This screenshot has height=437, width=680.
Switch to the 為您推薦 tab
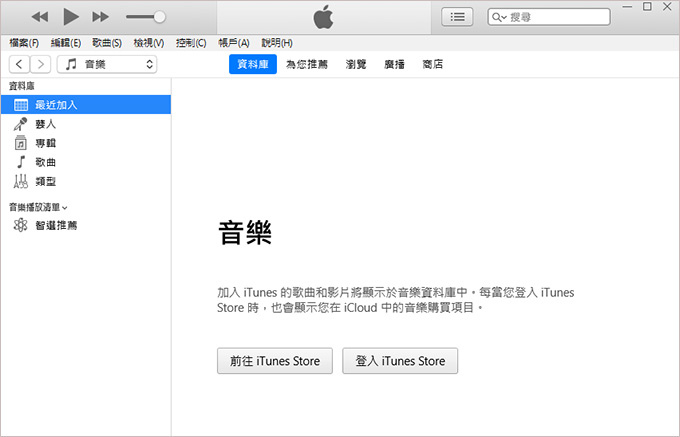click(x=307, y=64)
